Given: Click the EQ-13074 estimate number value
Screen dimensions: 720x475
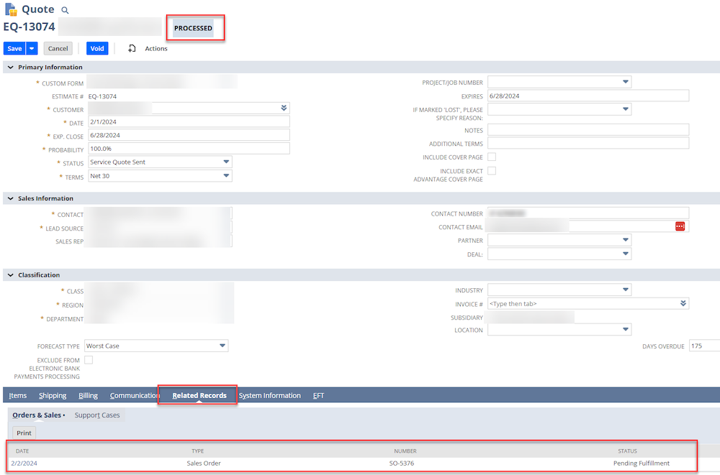Looking at the screenshot, I should coord(102,96).
